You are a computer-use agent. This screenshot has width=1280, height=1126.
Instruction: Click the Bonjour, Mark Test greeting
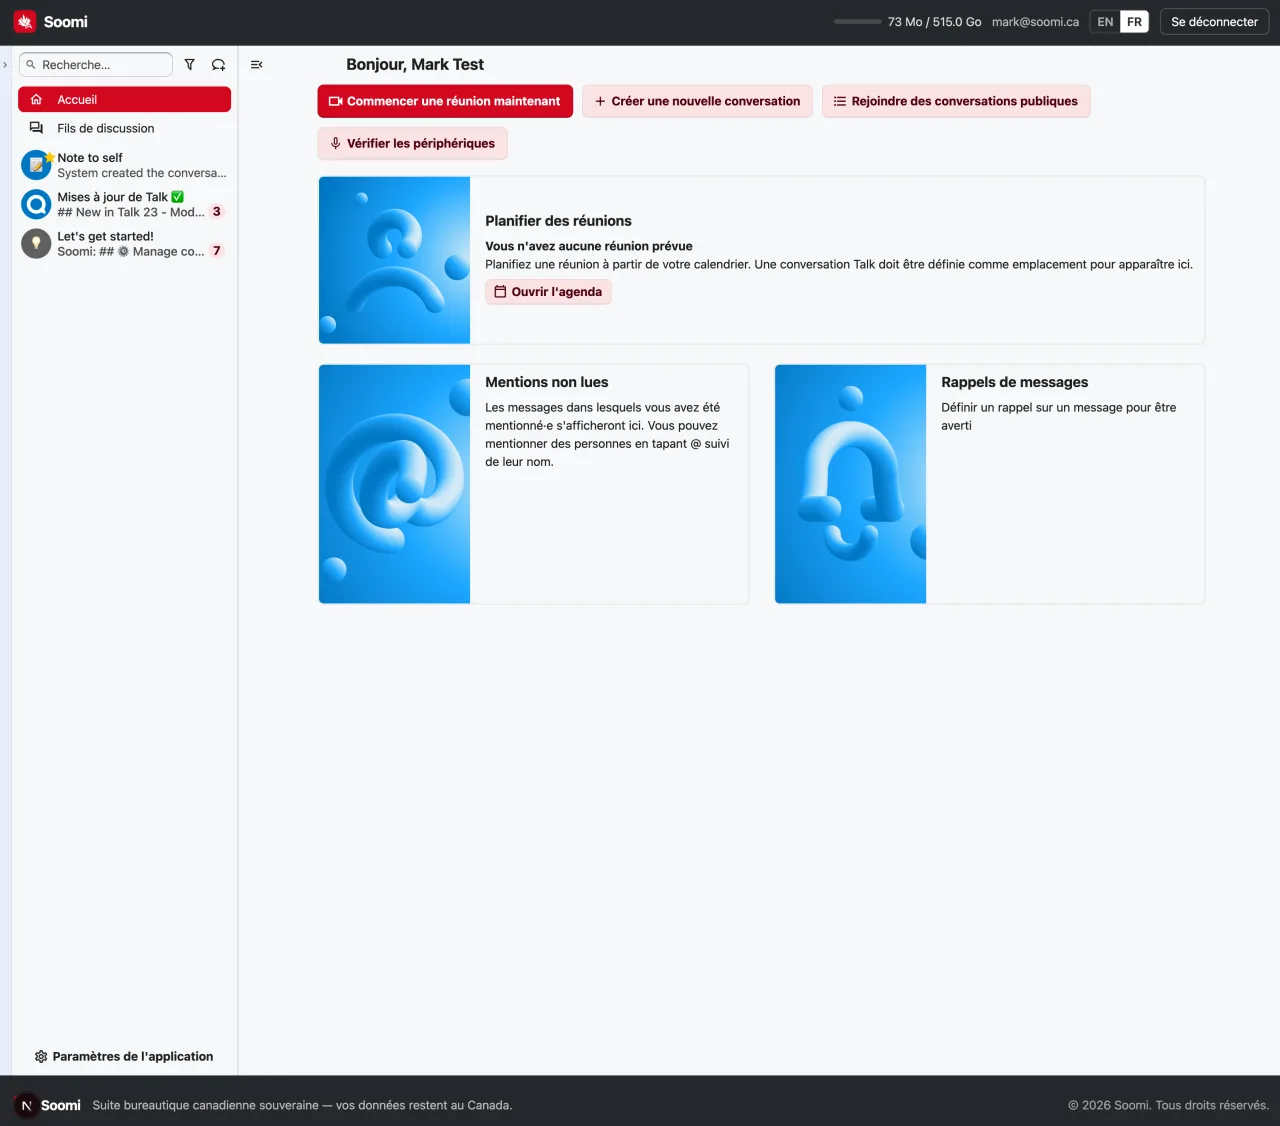[x=415, y=64]
